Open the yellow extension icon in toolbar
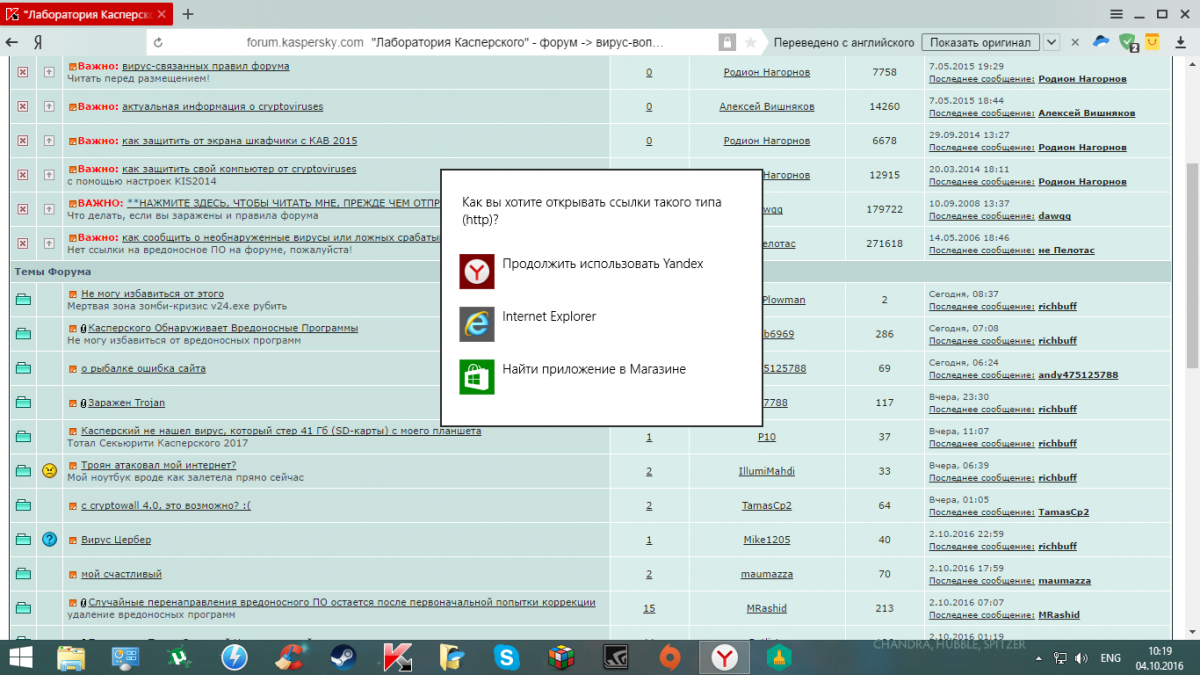Viewport: 1200px width, 675px height. pos(1153,42)
